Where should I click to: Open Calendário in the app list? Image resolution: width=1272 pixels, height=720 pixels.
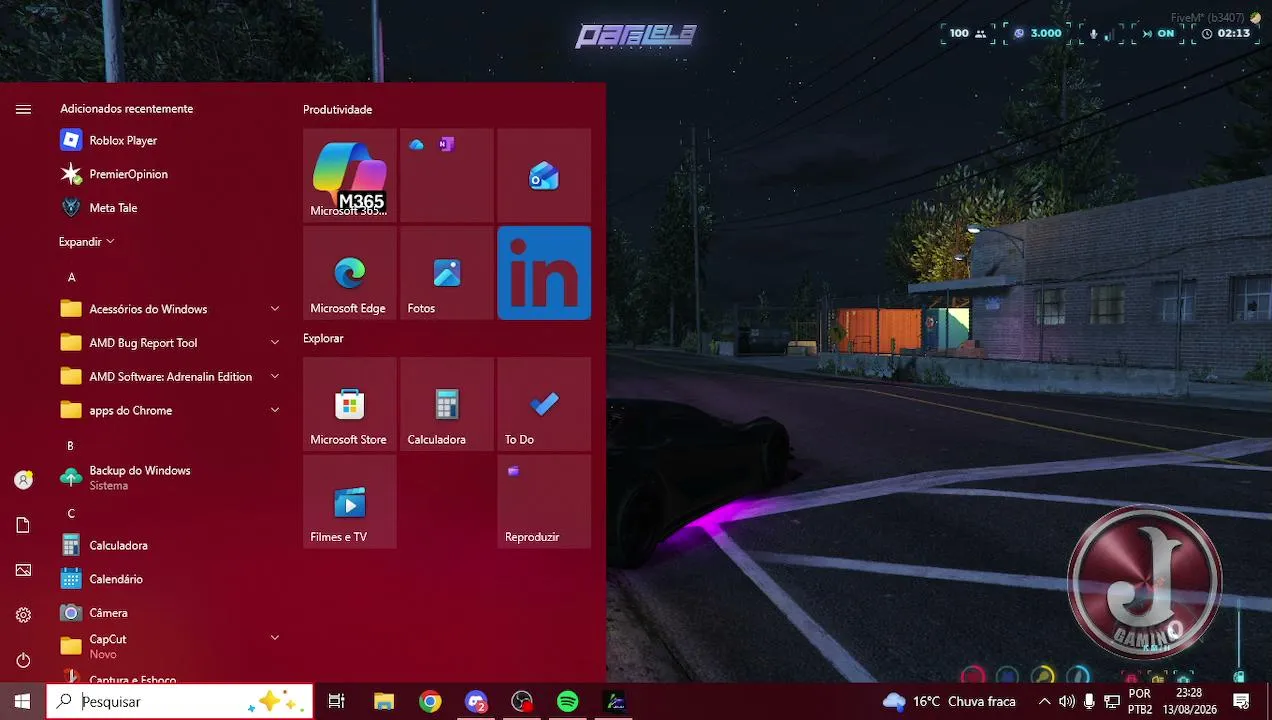170,579
